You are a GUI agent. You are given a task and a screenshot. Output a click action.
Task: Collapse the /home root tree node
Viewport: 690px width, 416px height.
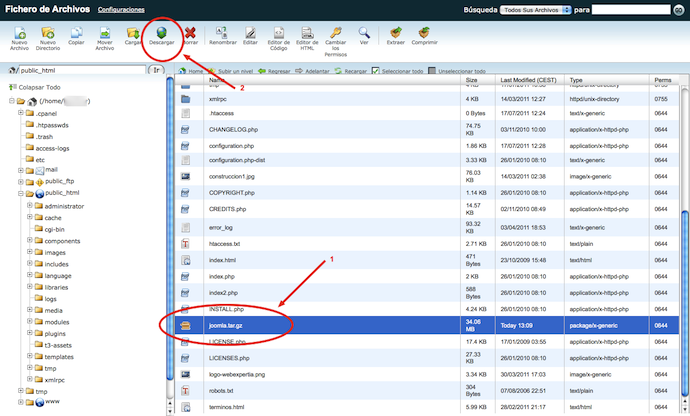click(x=12, y=101)
